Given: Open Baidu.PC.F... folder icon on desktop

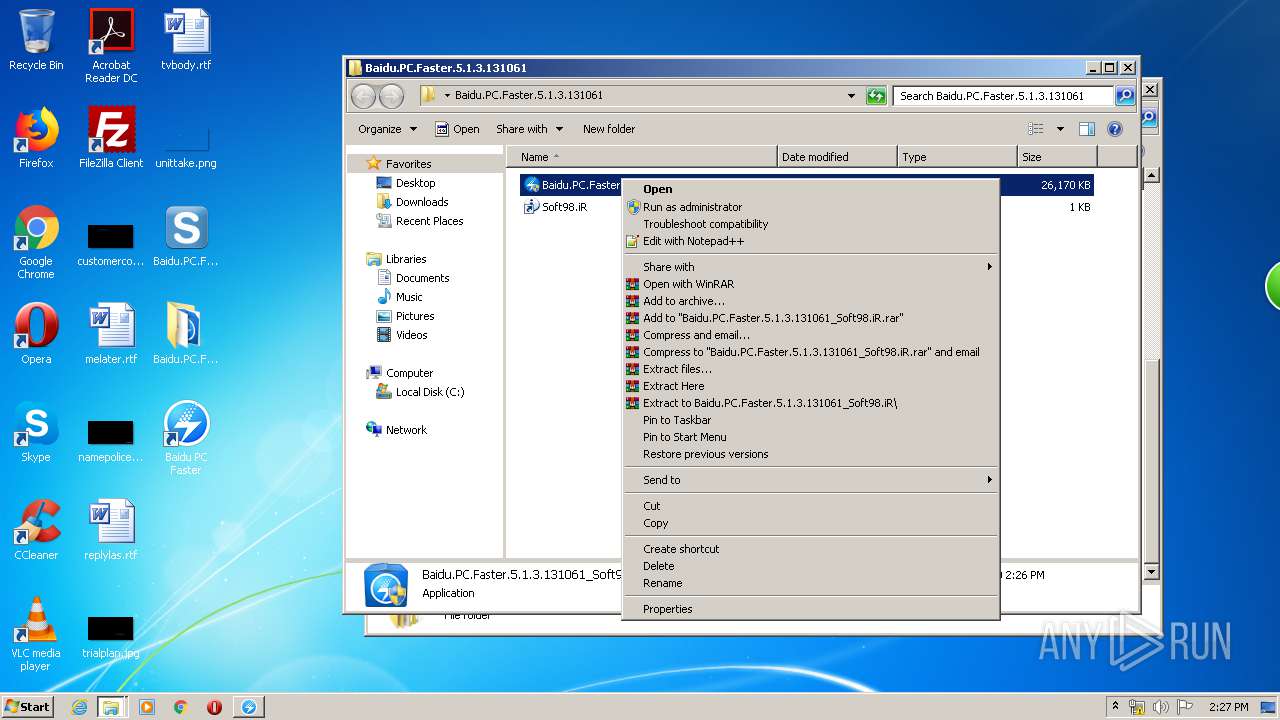Looking at the screenshot, I should click(186, 334).
